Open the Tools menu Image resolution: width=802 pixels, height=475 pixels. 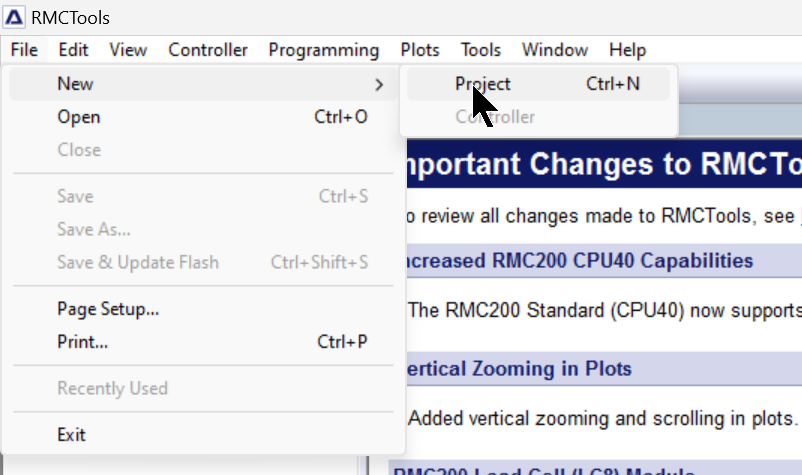480,50
